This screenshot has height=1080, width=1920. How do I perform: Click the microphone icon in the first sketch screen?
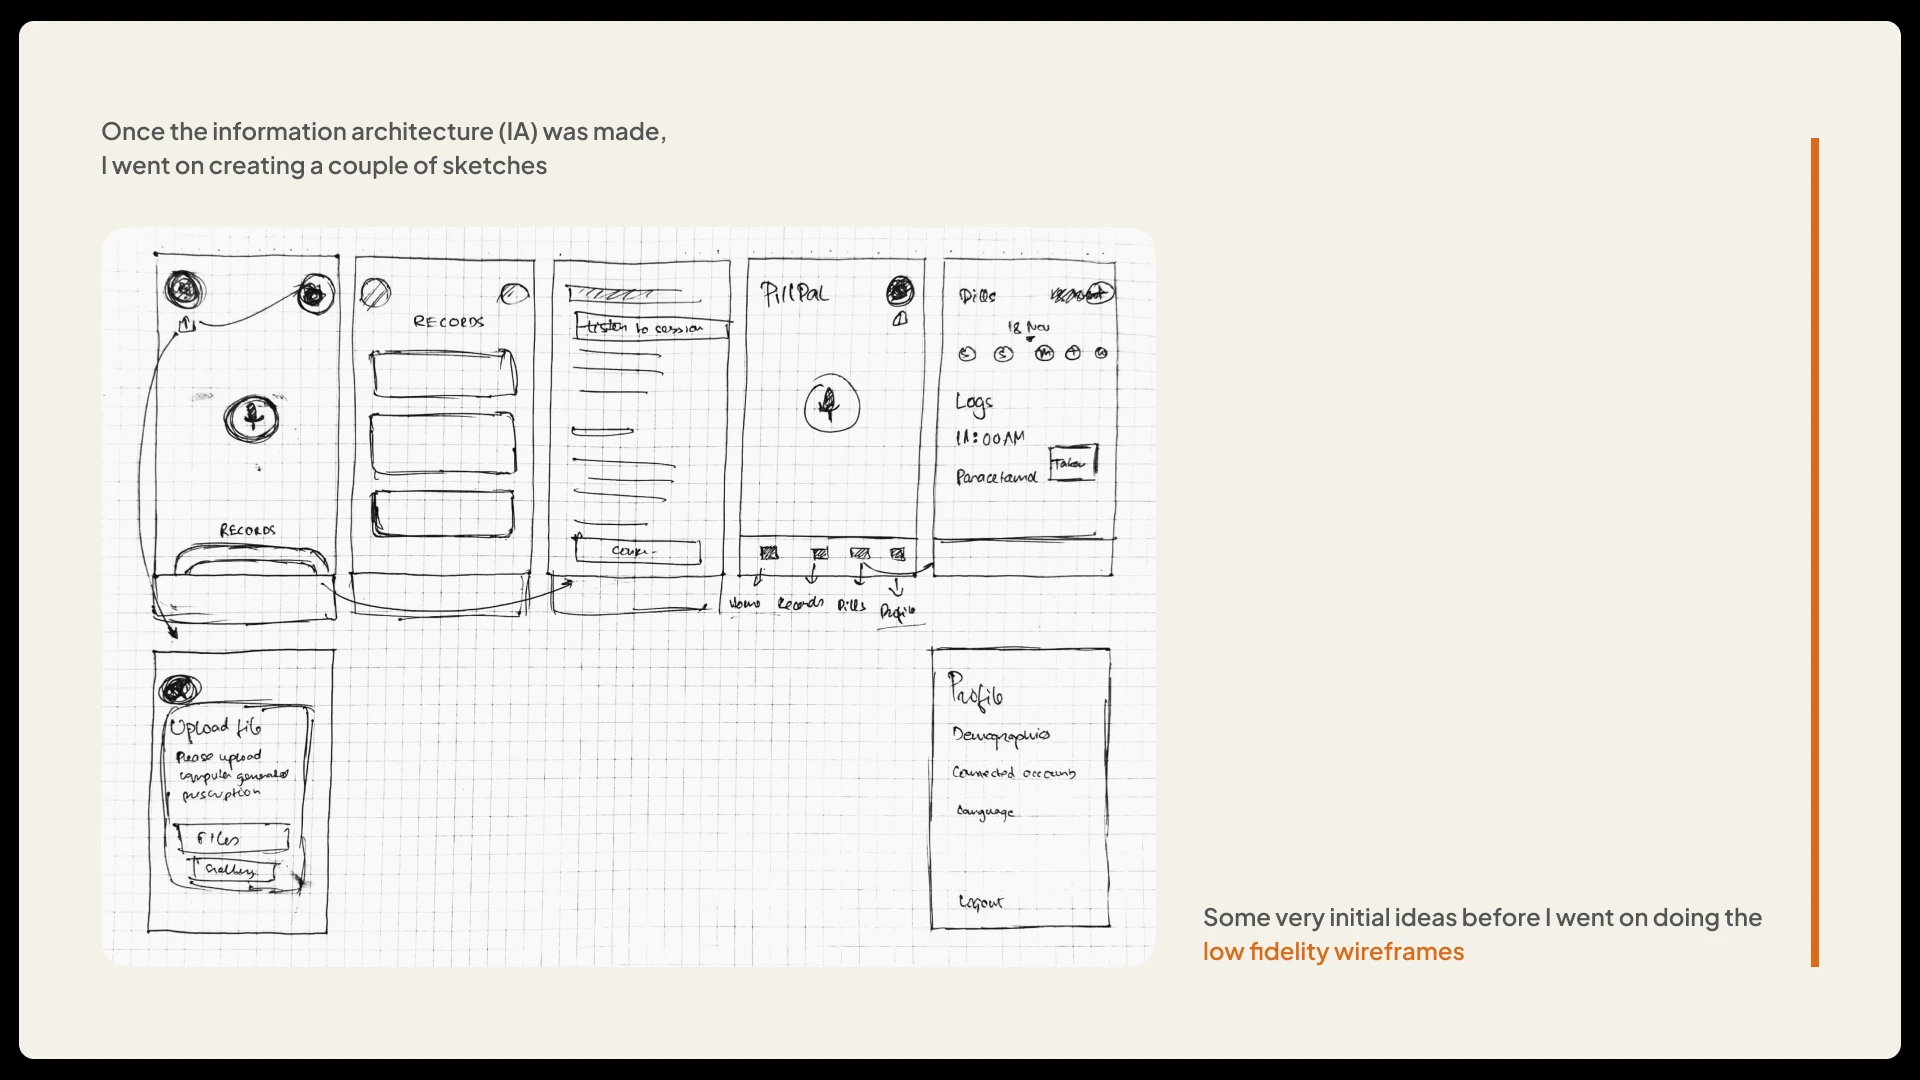[252, 417]
